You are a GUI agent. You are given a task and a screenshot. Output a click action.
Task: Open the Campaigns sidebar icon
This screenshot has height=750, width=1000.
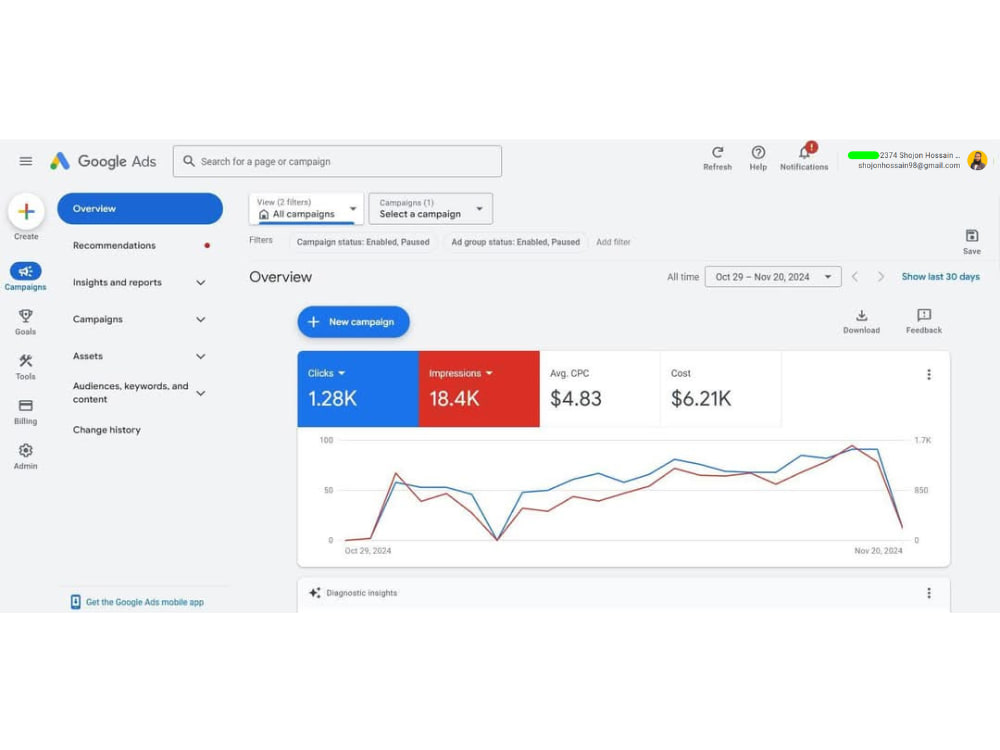[x=26, y=272]
